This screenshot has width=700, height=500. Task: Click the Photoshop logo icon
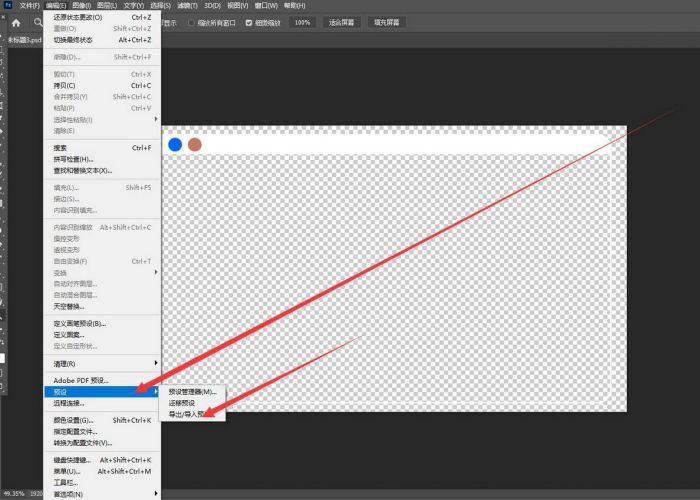click(x=6, y=6)
